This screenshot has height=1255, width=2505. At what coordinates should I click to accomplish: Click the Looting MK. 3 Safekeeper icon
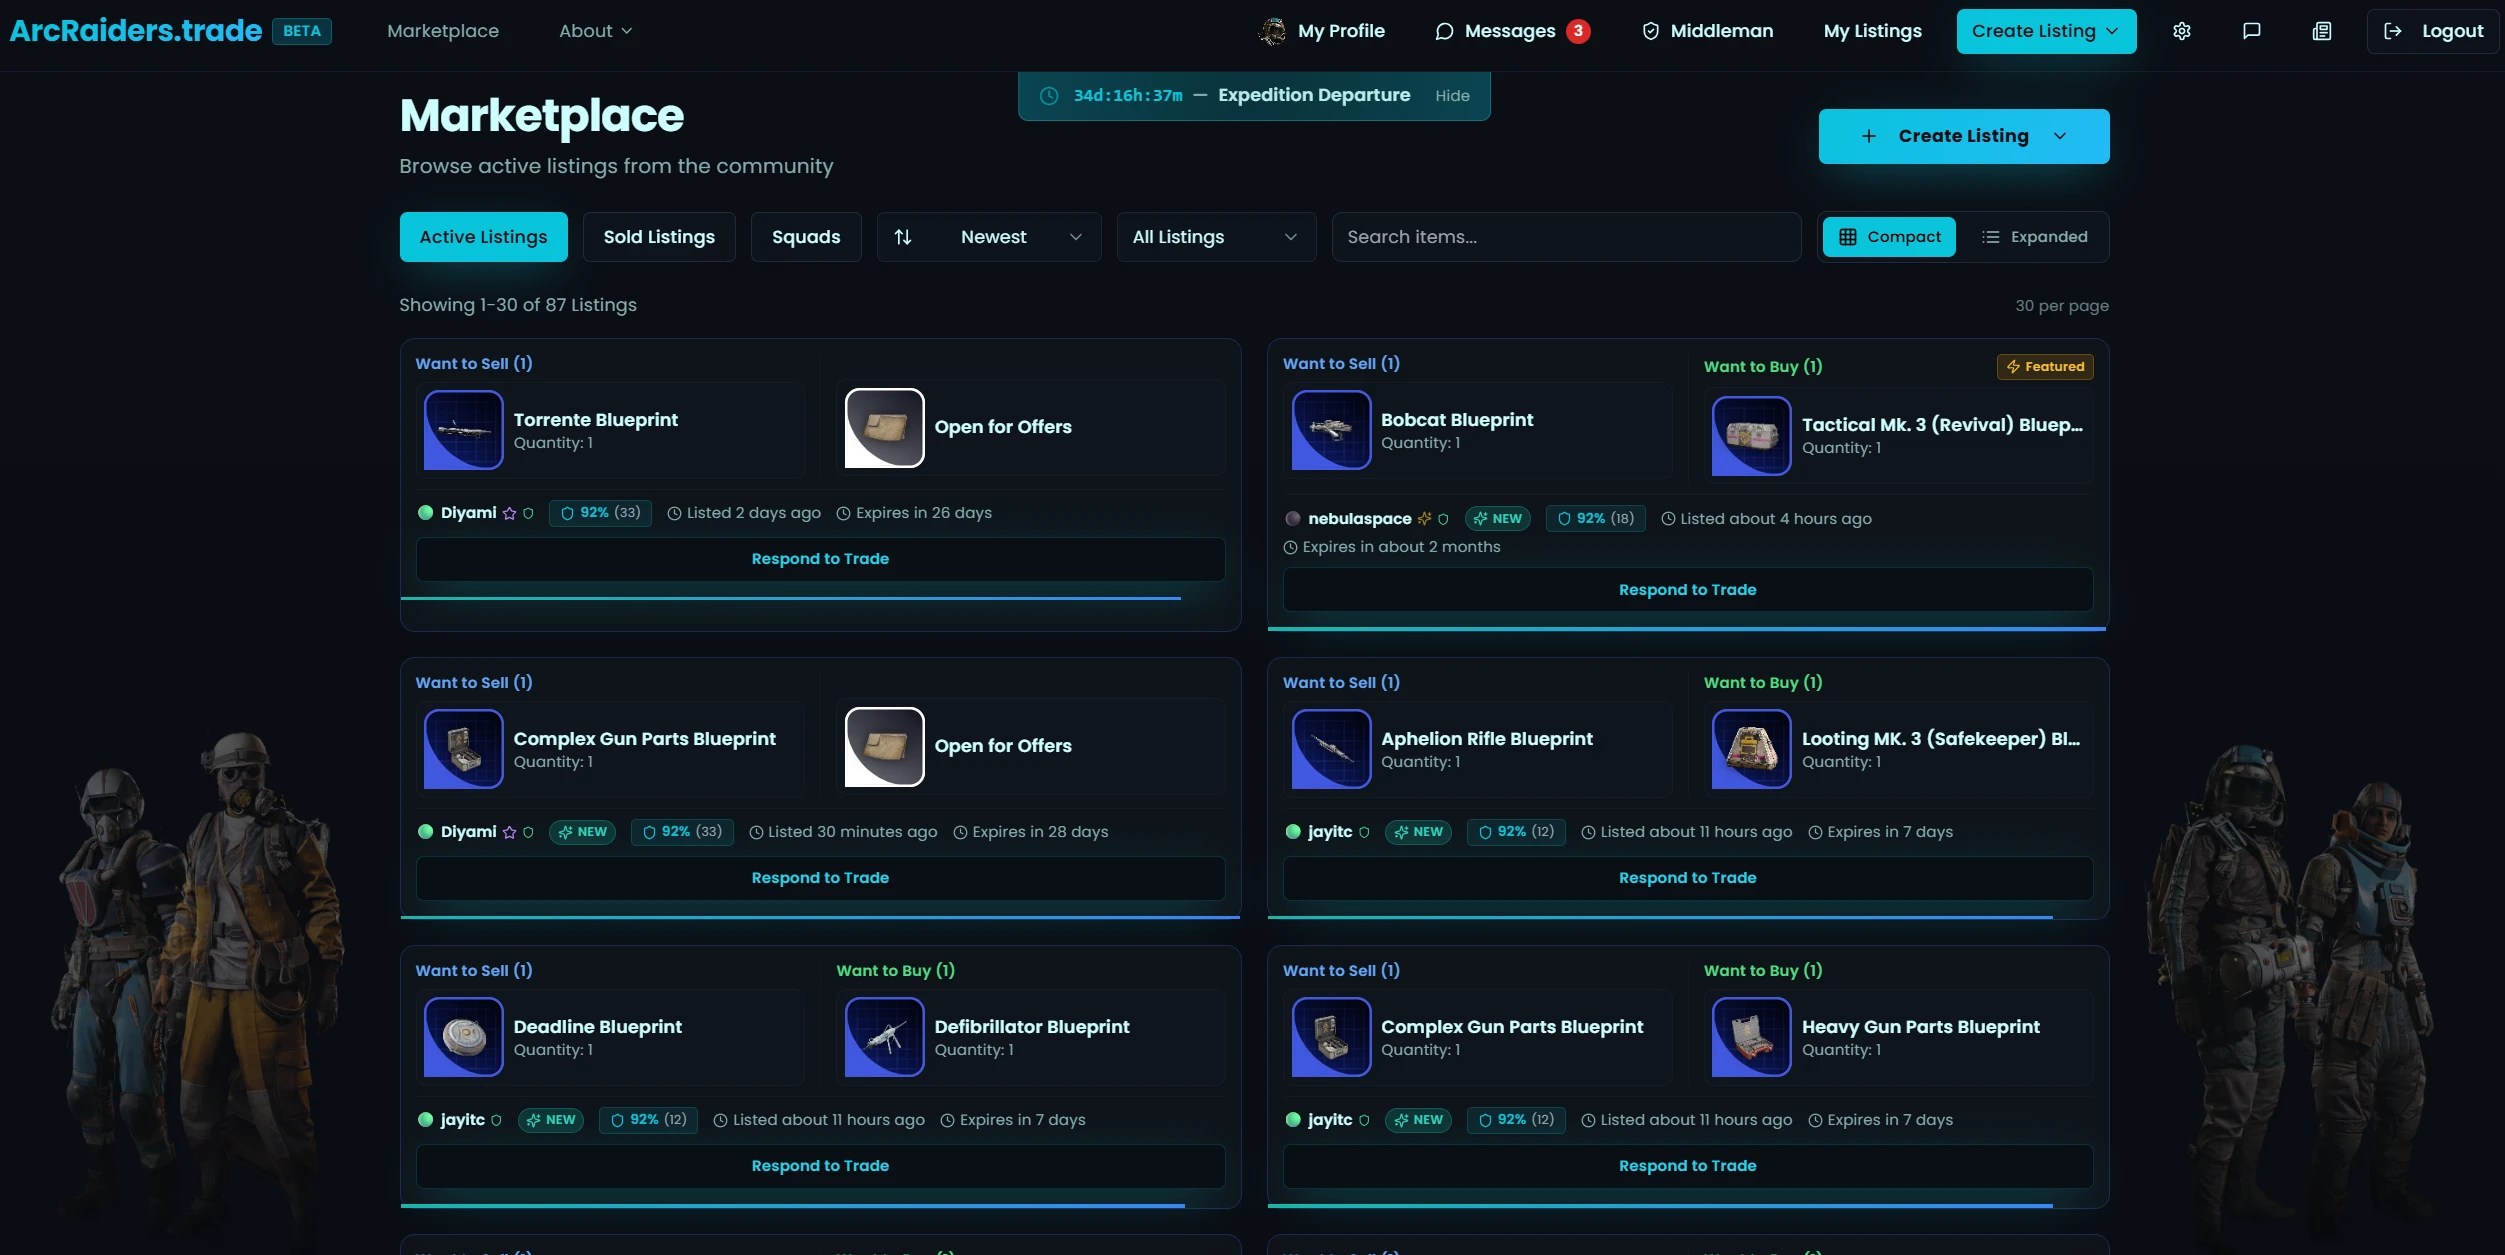(1751, 749)
